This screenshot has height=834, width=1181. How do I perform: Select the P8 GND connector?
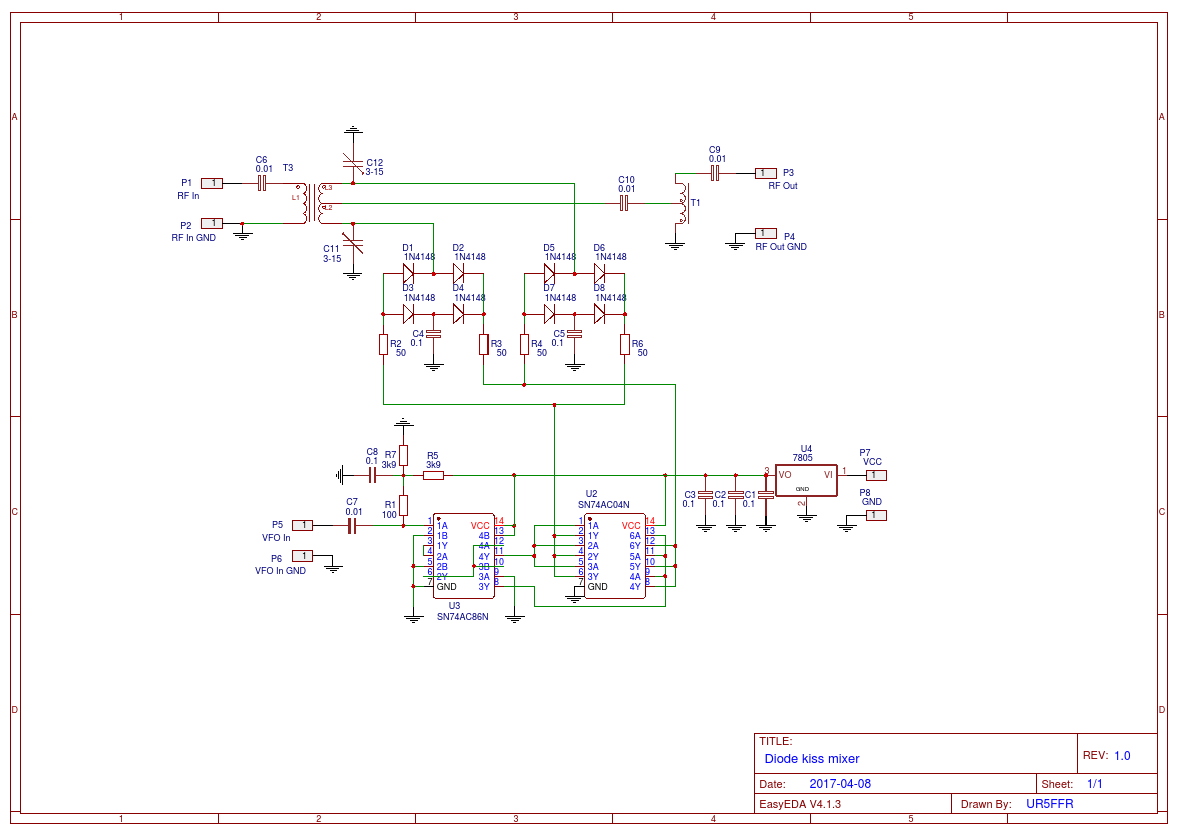(876, 515)
